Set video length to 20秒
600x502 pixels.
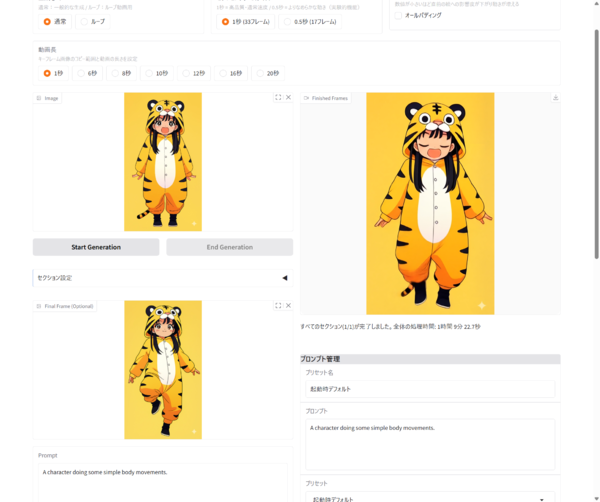tap(268, 73)
